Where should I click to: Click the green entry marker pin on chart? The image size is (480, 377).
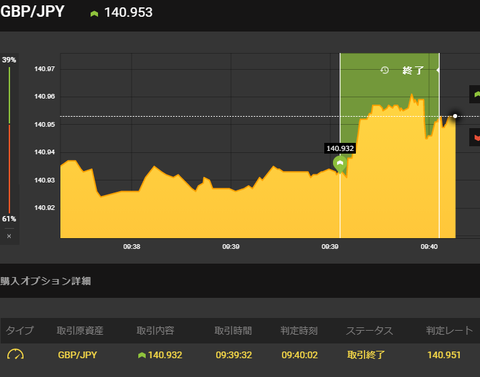tap(340, 164)
